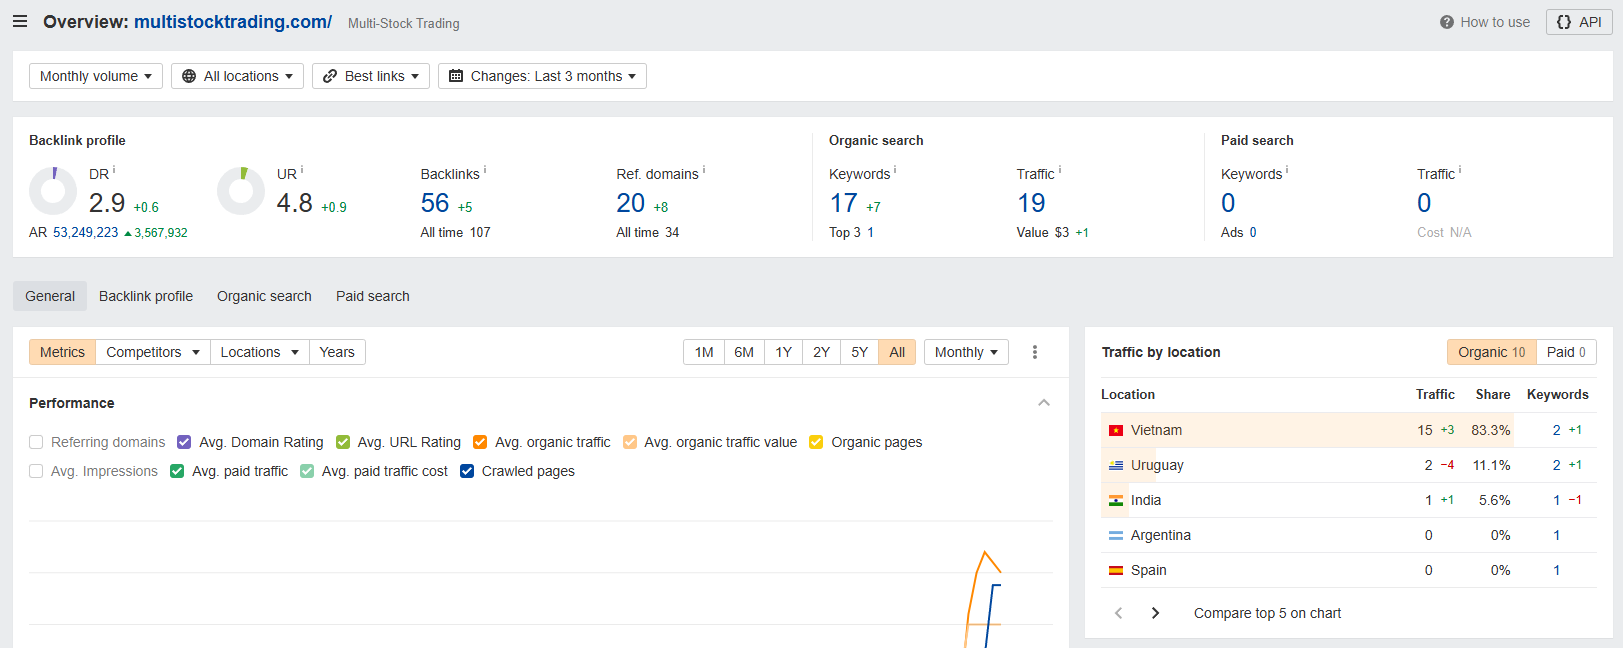
Task: Toggle Avg. organic traffic checkbox
Action: [x=480, y=442]
